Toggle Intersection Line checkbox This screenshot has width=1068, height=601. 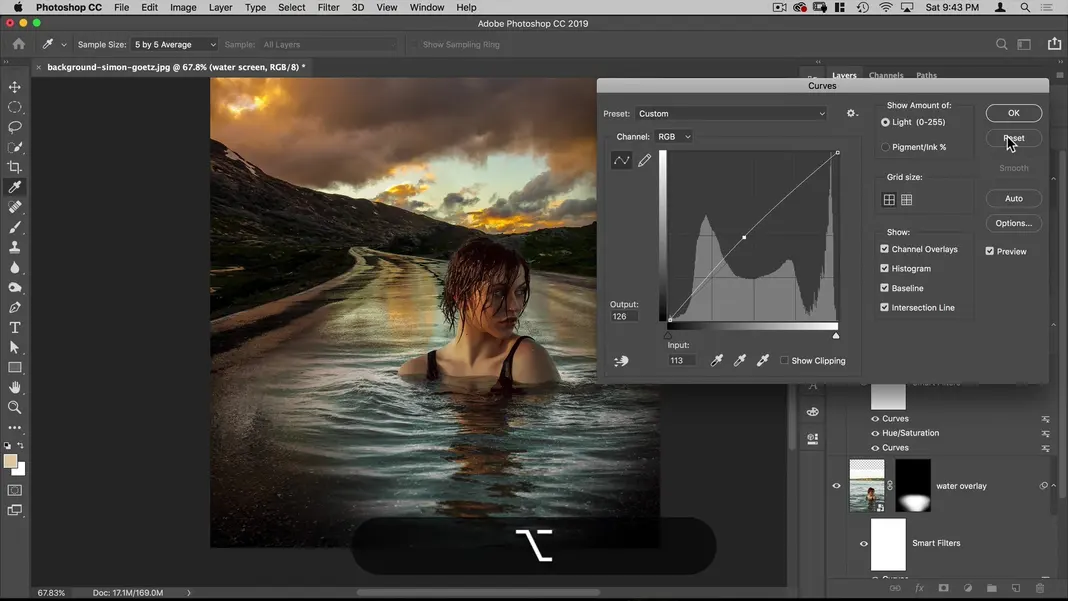pyautogui.click(x=884, y=307)
